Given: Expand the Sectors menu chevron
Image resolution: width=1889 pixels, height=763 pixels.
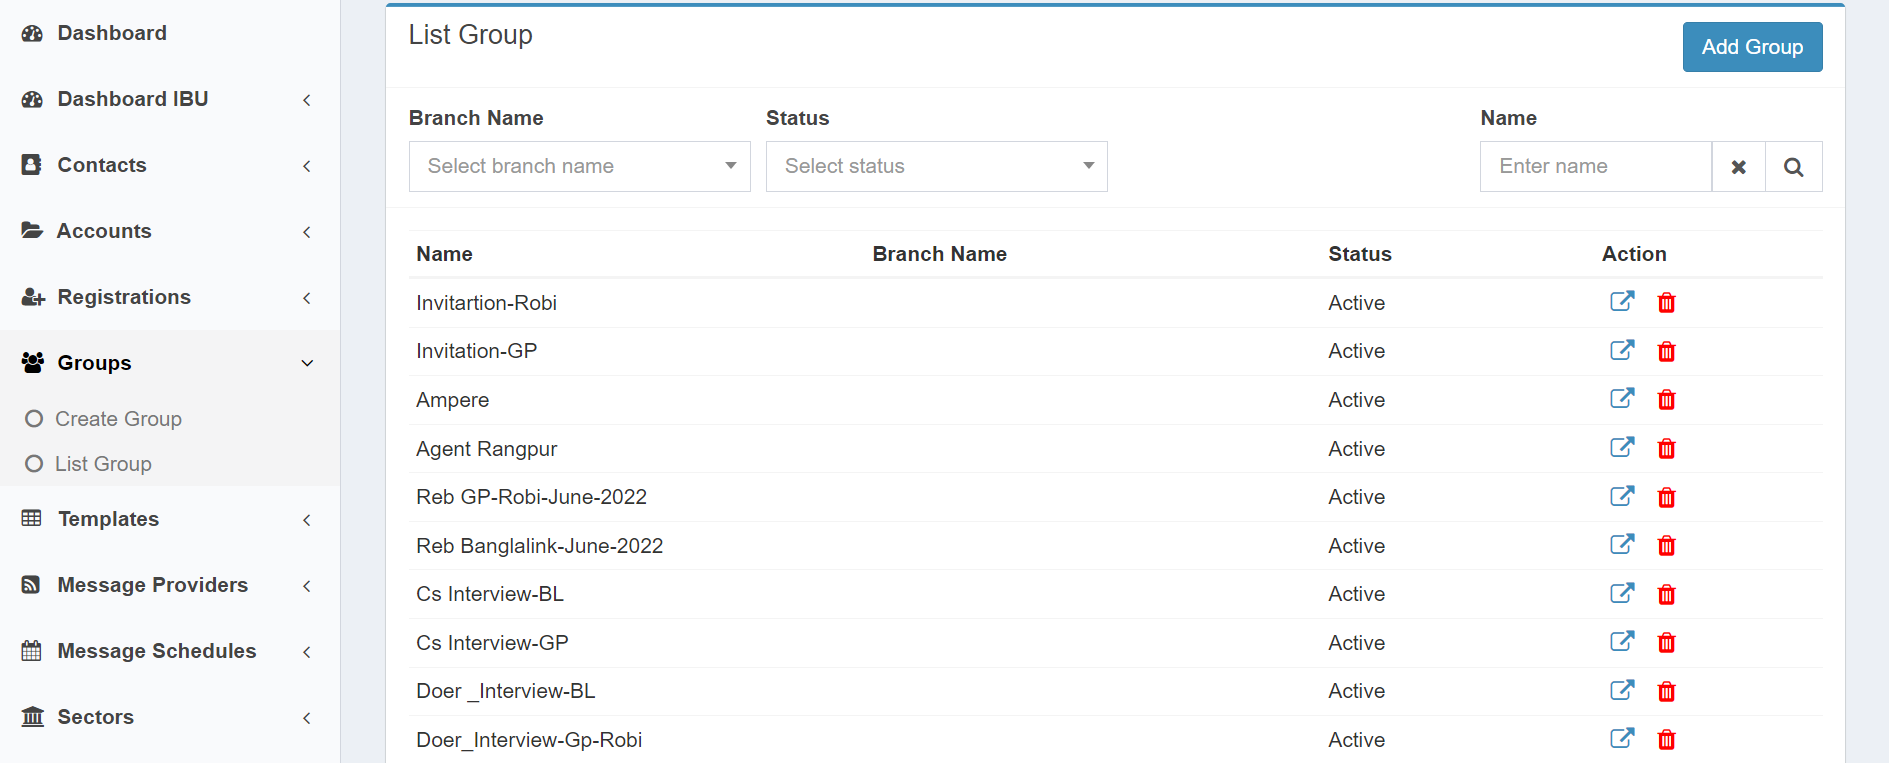Looking at the screenshot, I should tap(307, 718).
